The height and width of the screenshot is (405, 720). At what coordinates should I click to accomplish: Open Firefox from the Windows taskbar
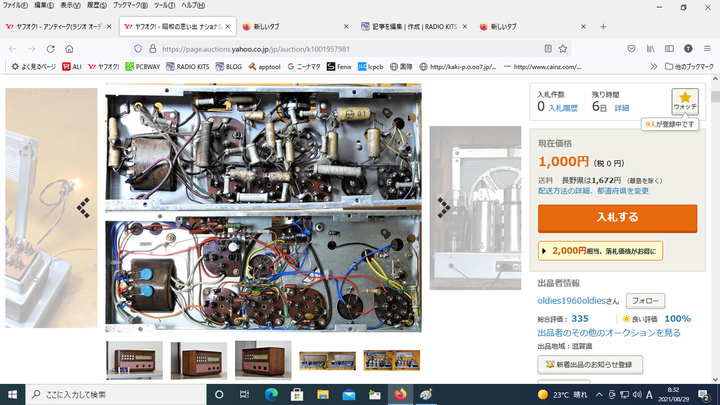401,394
